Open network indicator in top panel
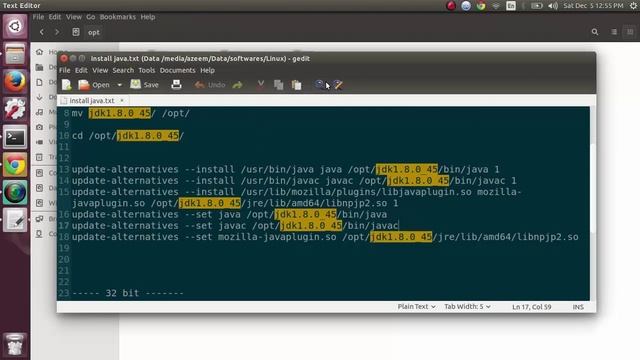The width and height of the screenshot is (640, 360). coord(496,6)
